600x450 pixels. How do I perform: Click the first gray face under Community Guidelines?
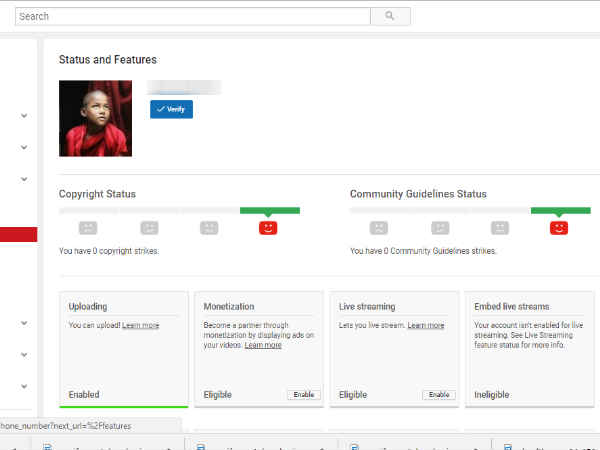click(x=379, y=228)
